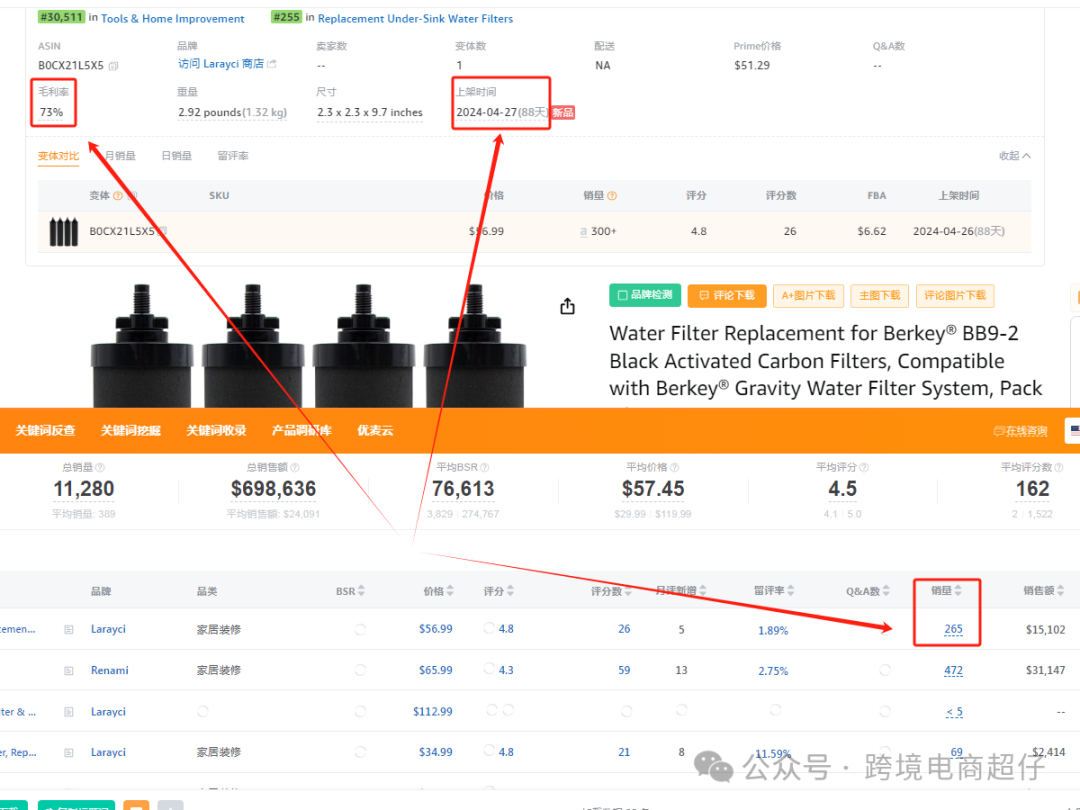Switch to the 留评率 tab
This screenshot has width=1080, height=810.
[x=233, y=156]
